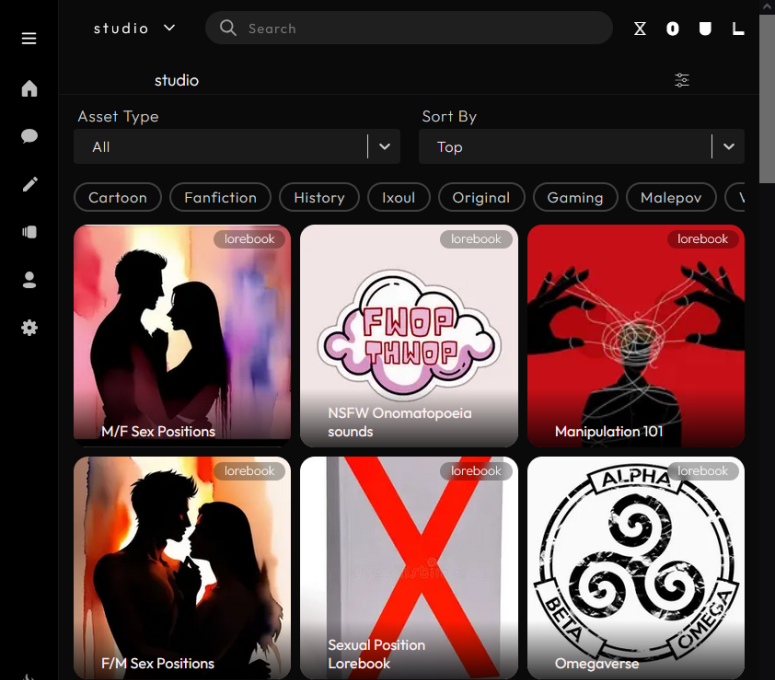Select the History tag chip
The image size is (775, 680).
pos(319,198)
